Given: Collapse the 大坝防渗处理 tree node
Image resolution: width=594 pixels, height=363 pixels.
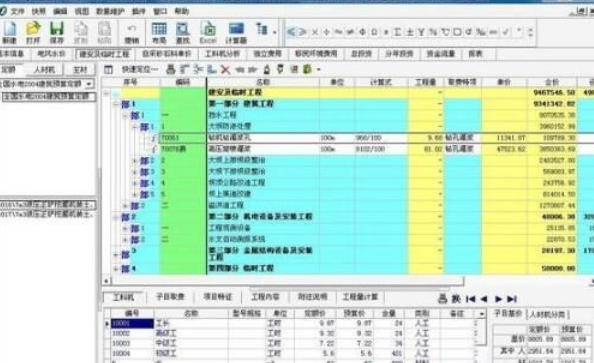Looking at the screenshot, I should [x=135, y=127].
